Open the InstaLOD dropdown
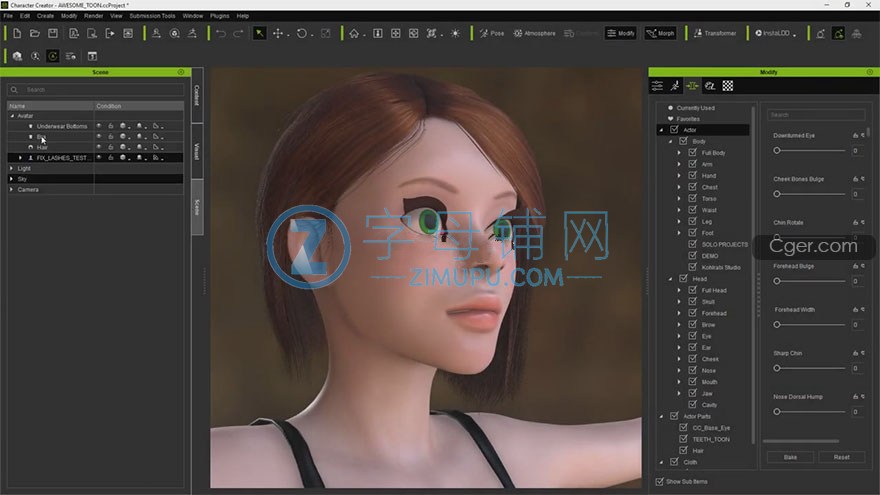This screenshot has width=880, height=495. tap(777, 33)
